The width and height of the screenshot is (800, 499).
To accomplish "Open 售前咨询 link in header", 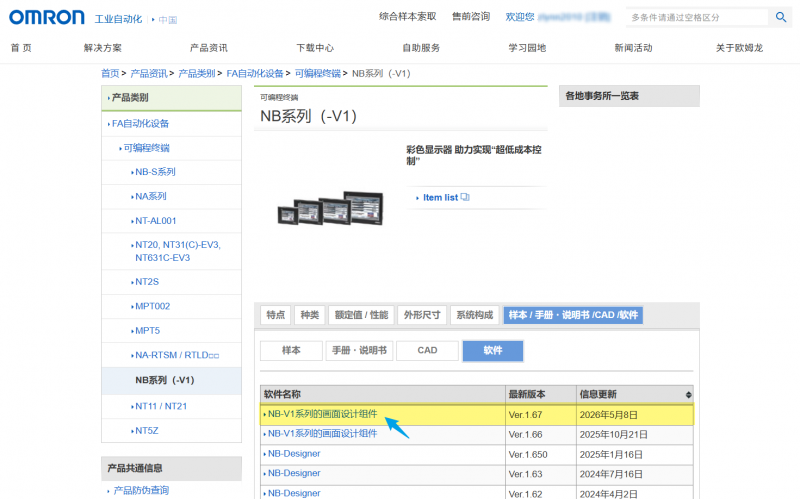I will pos(471,17).
